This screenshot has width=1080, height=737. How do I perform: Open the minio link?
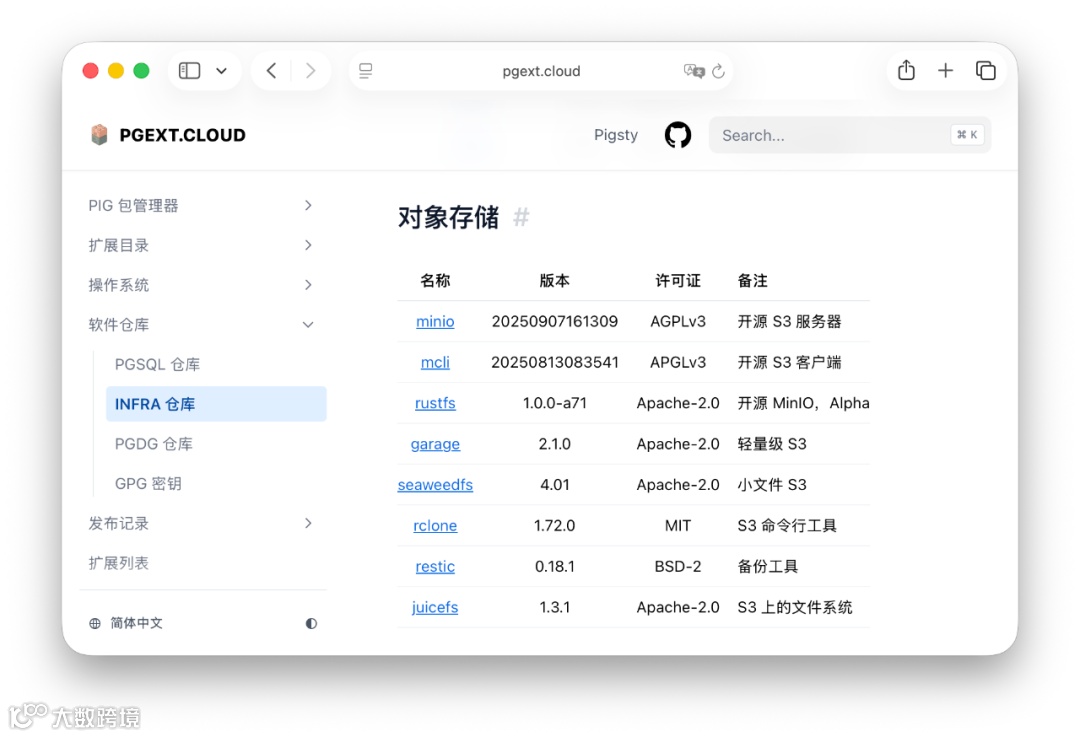435,322
